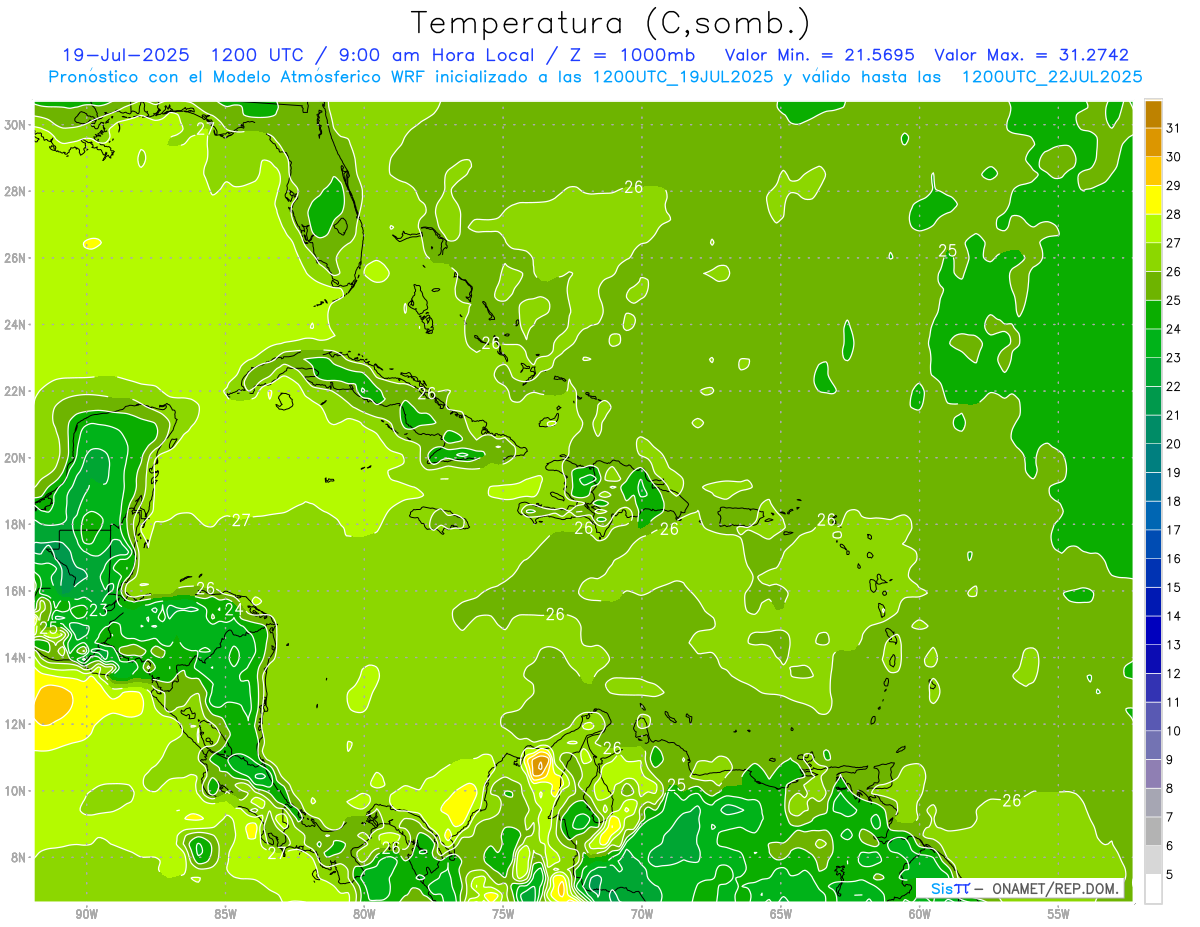1200x927 pixels.
Task: Click the 'Z = 1000mb' level text
Action: pyautogui.click(x=632, y=55)
